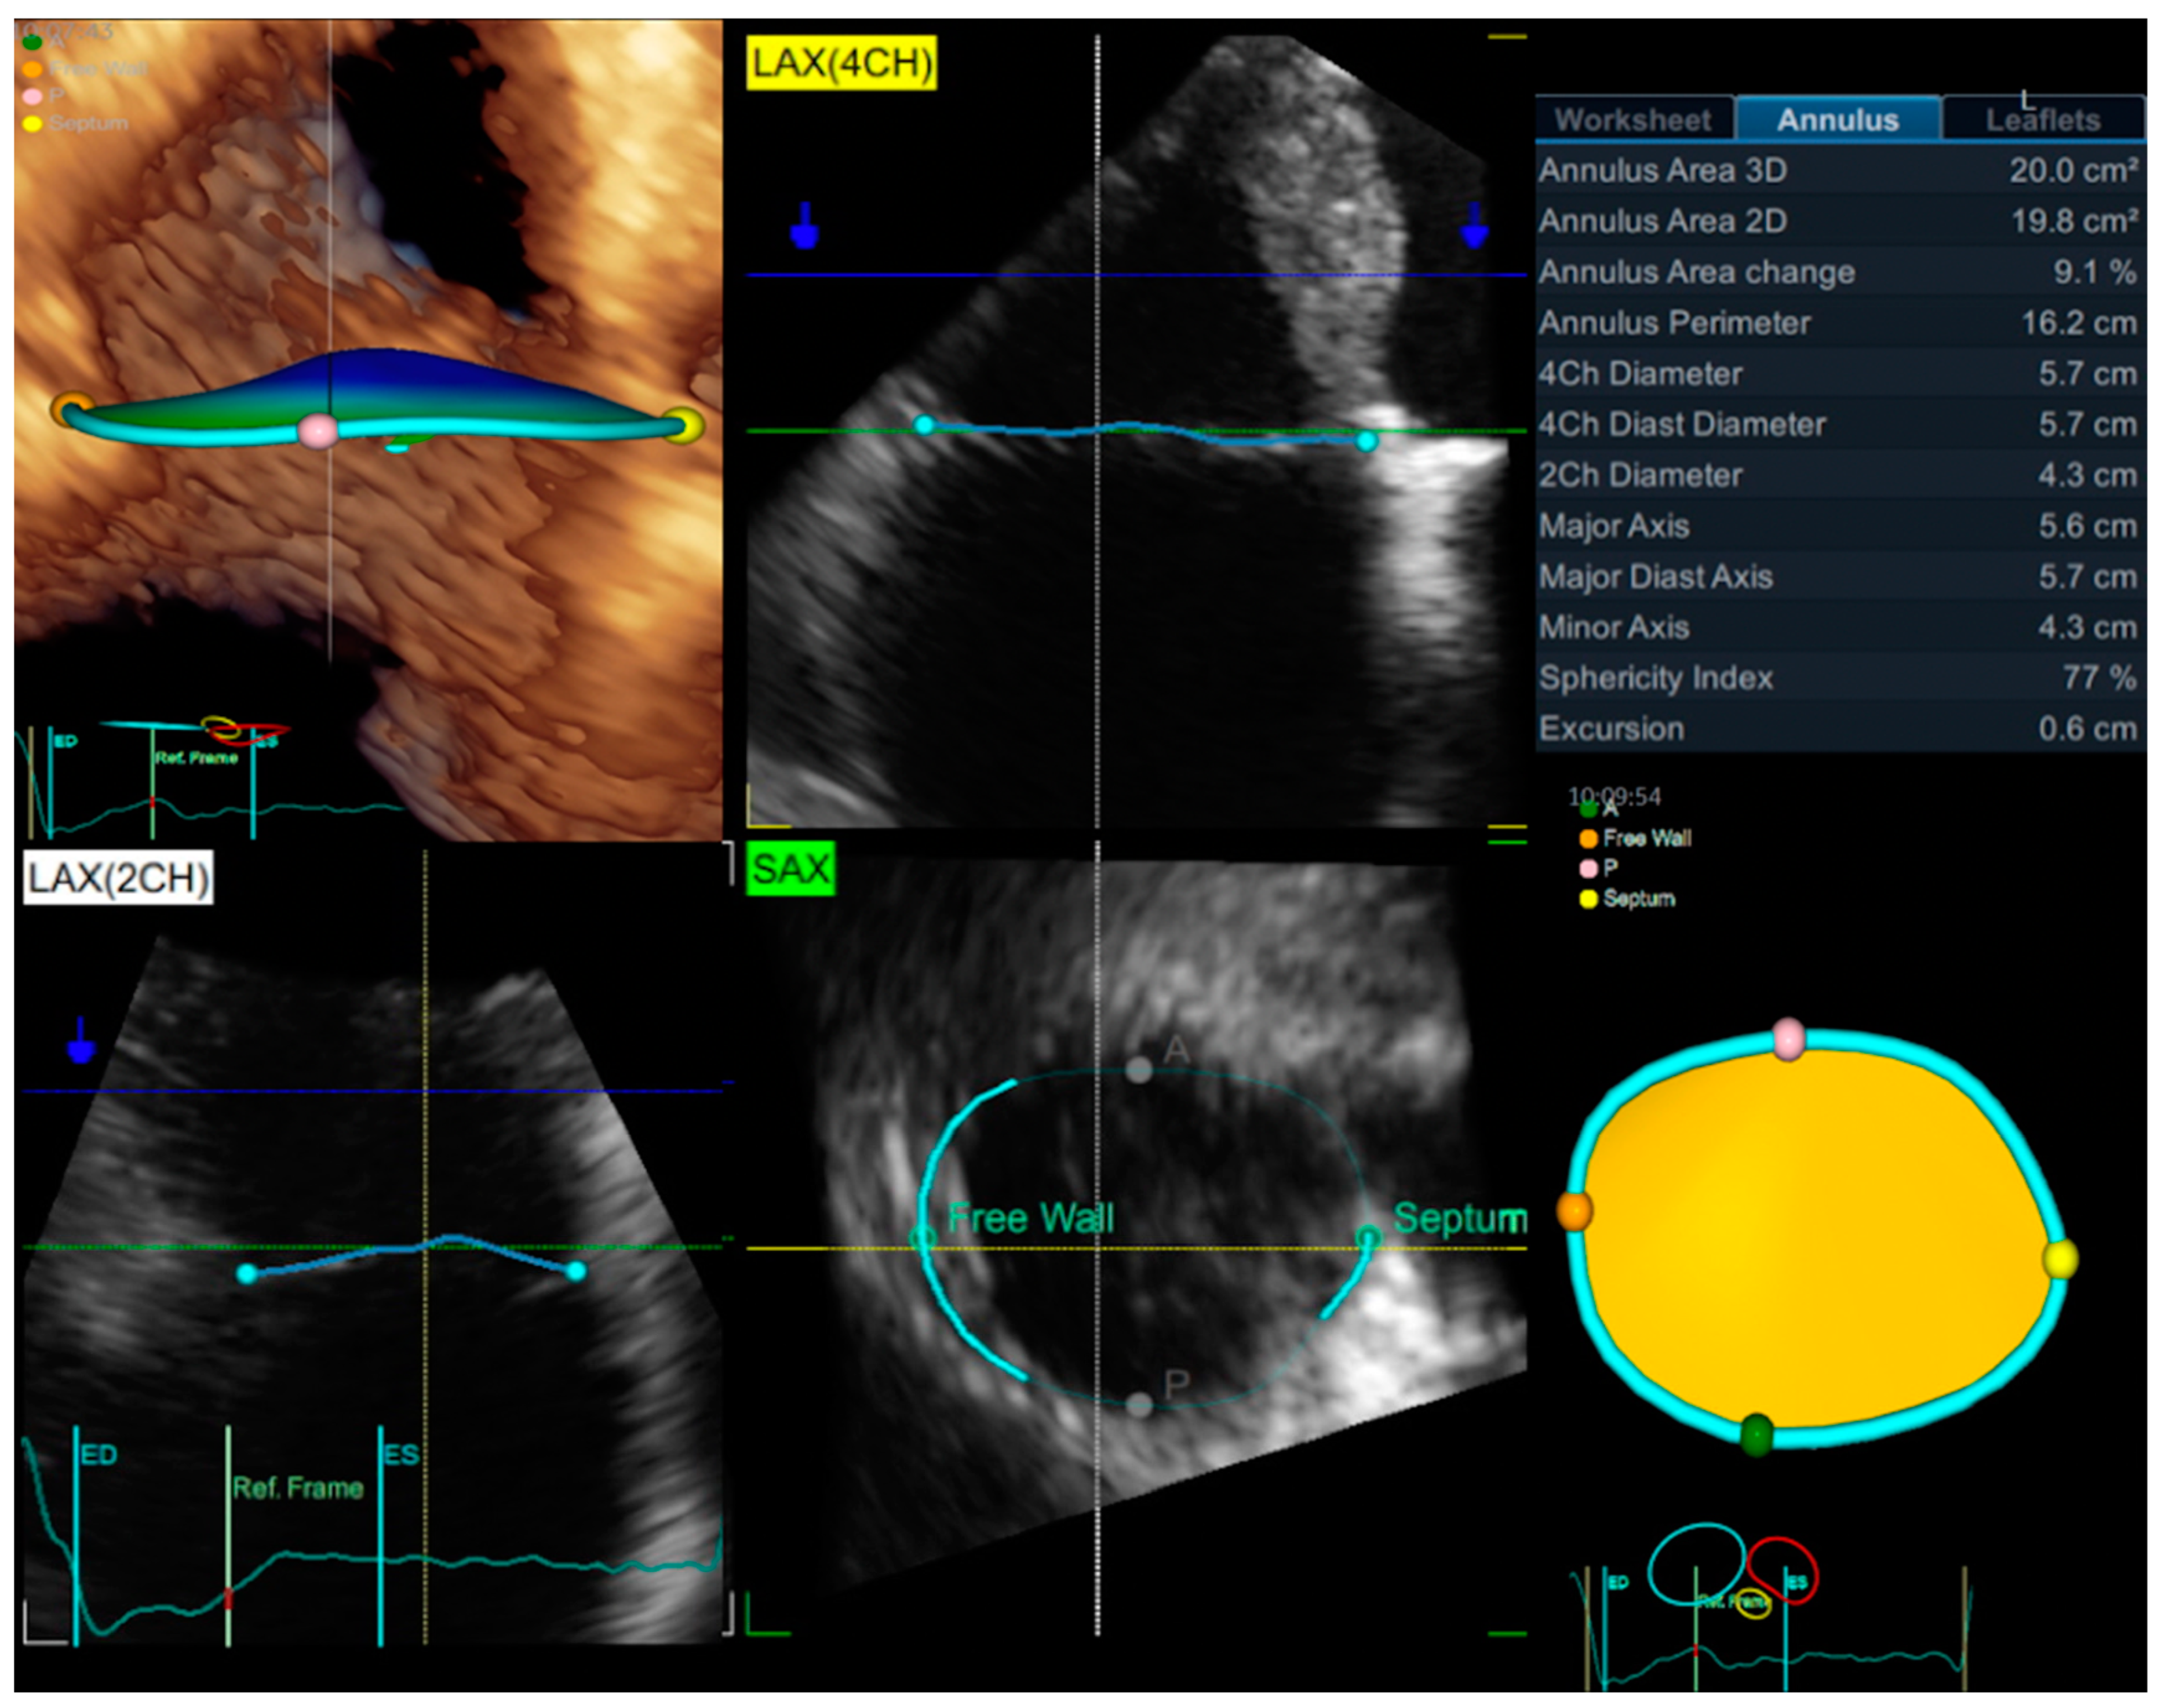The width and height of the screenshot is (2165, 1708).
Task: Click the A point in the SAX view
Action: 1139,1070
